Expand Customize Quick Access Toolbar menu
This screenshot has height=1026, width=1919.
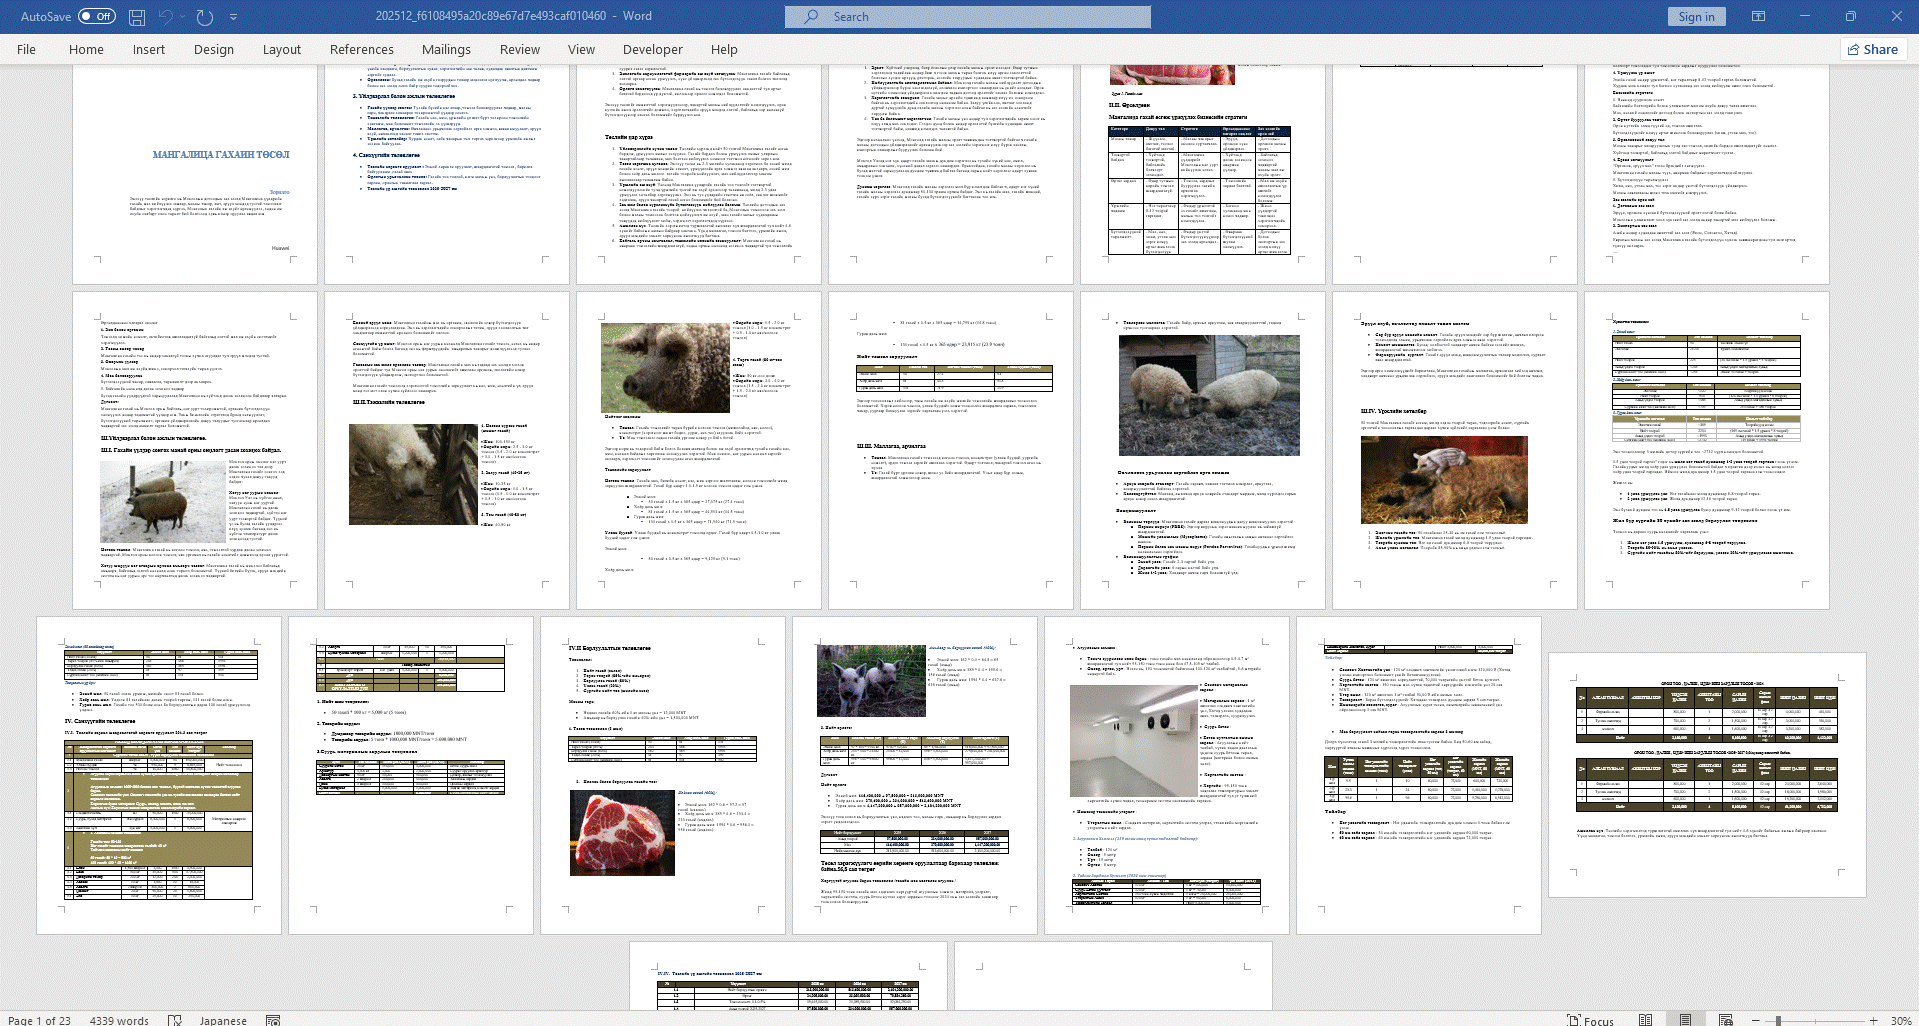[x=234, y=17]
